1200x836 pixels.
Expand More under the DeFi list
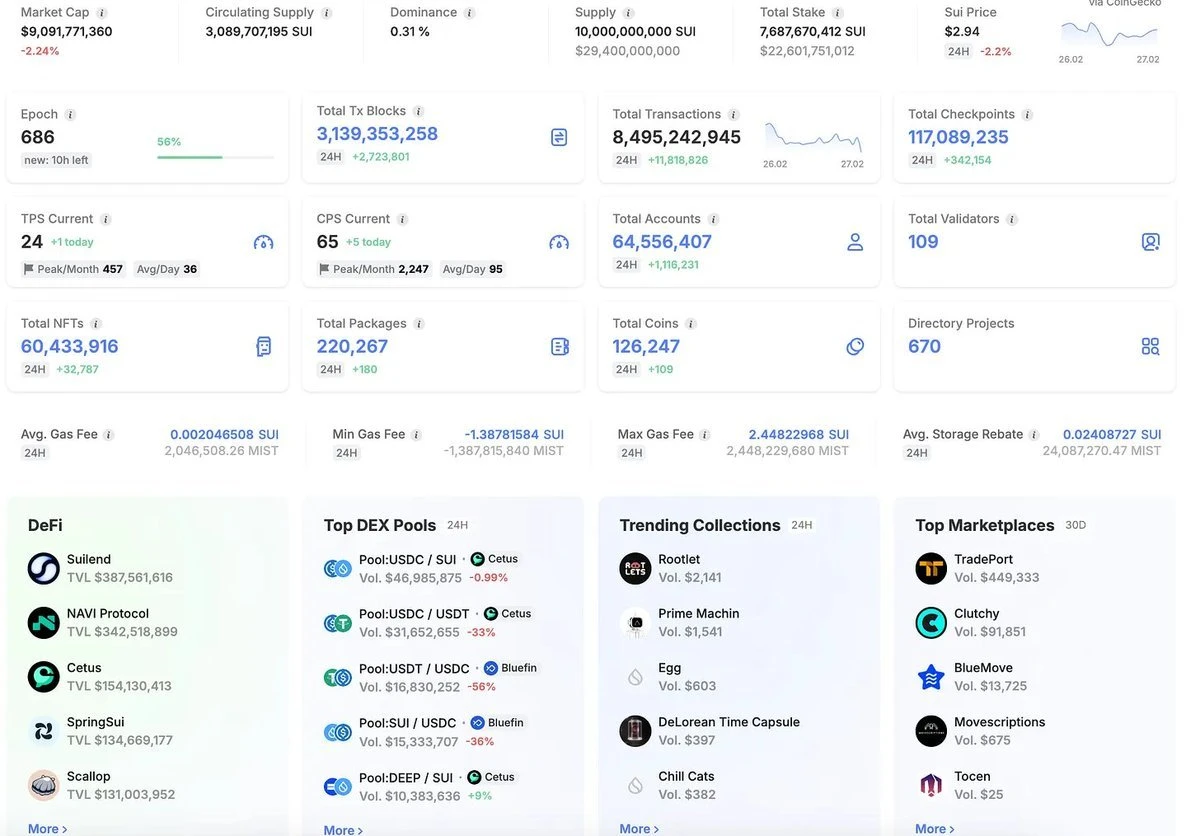tap(47, 828)
